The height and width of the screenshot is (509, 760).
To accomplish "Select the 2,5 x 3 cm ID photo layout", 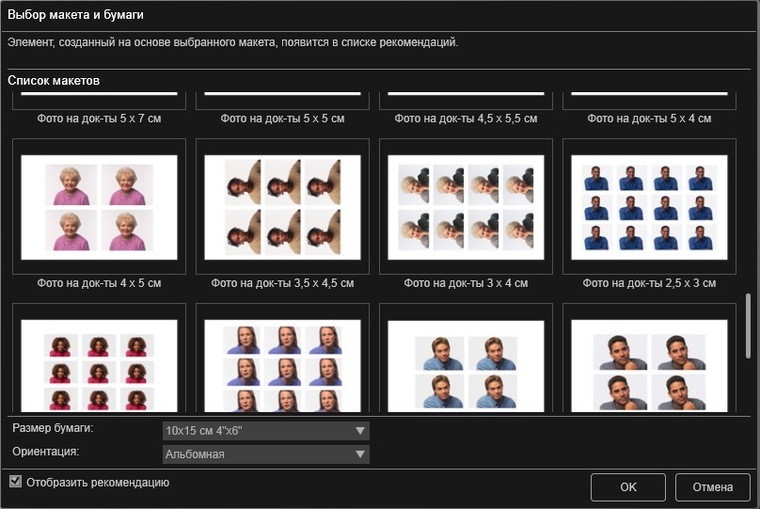I will tap(649, 205).
